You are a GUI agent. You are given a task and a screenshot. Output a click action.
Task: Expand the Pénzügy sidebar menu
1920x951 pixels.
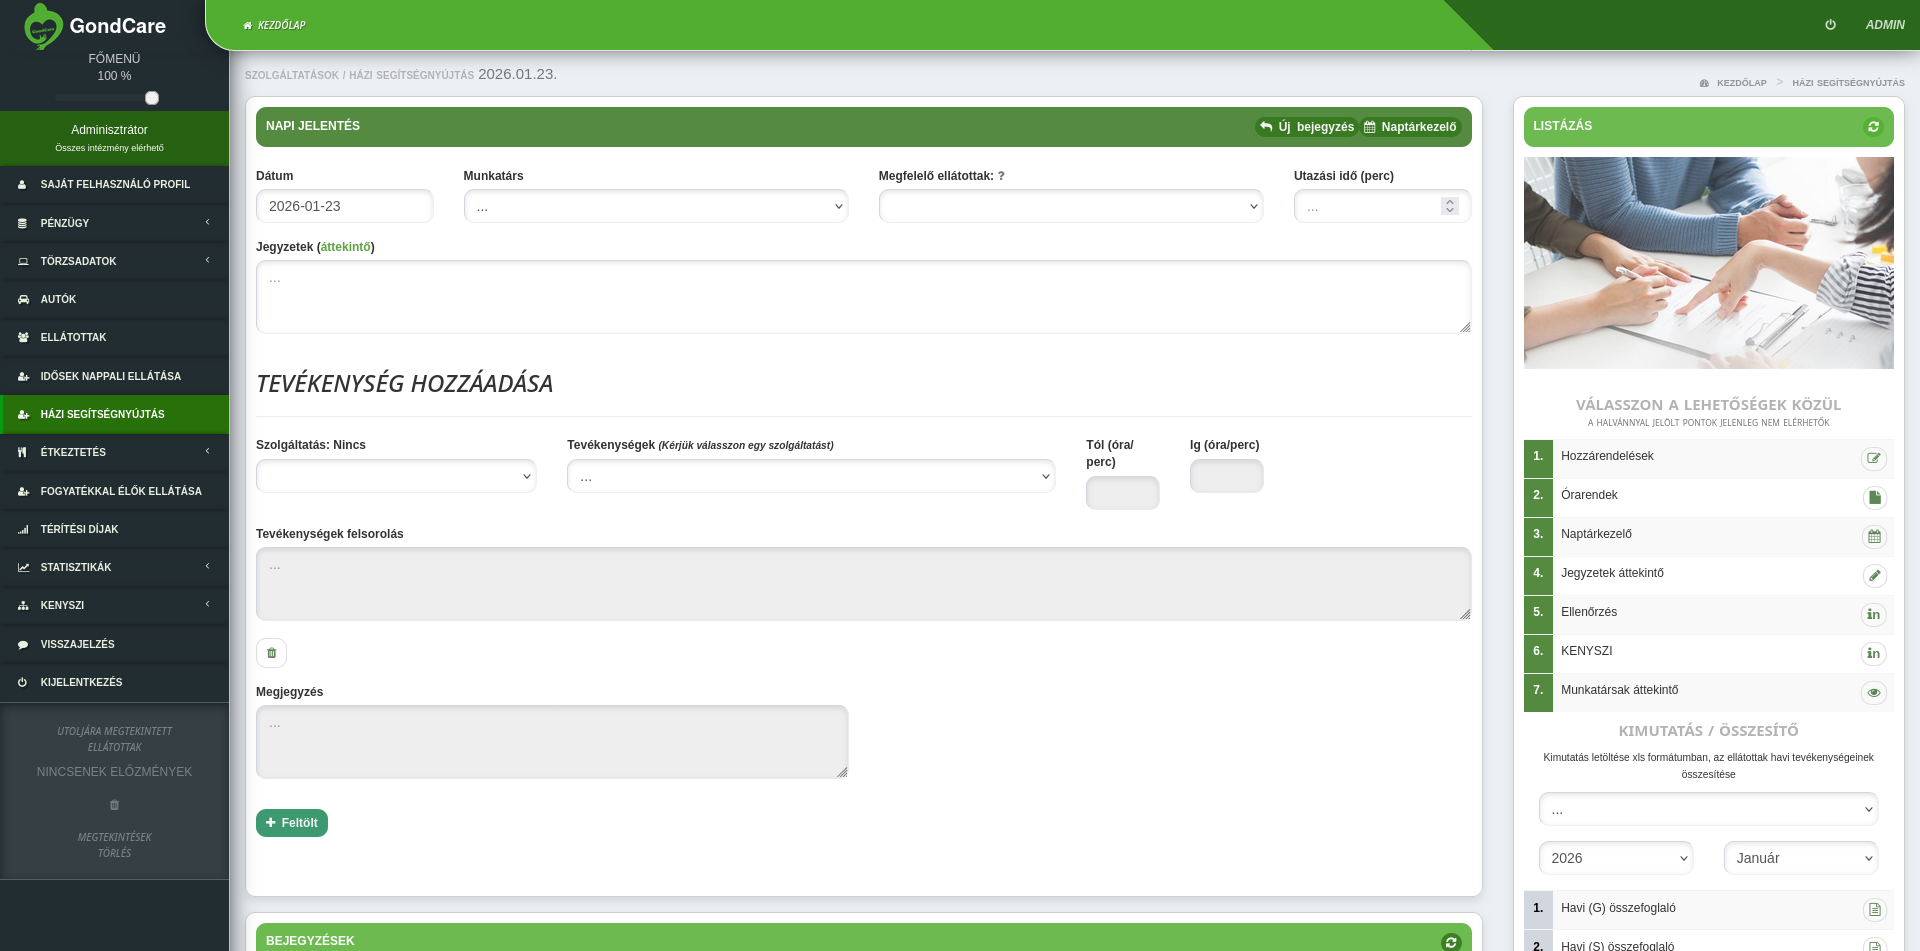click(x=114, y=223)
